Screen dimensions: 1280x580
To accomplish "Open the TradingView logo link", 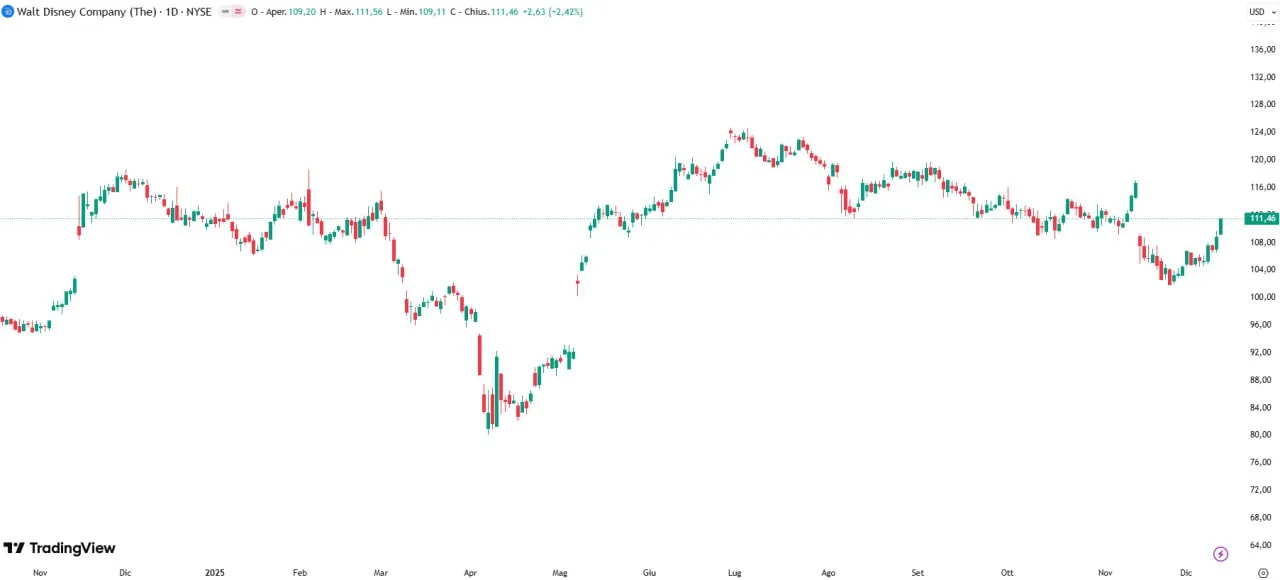I will [x=60, y=548].
